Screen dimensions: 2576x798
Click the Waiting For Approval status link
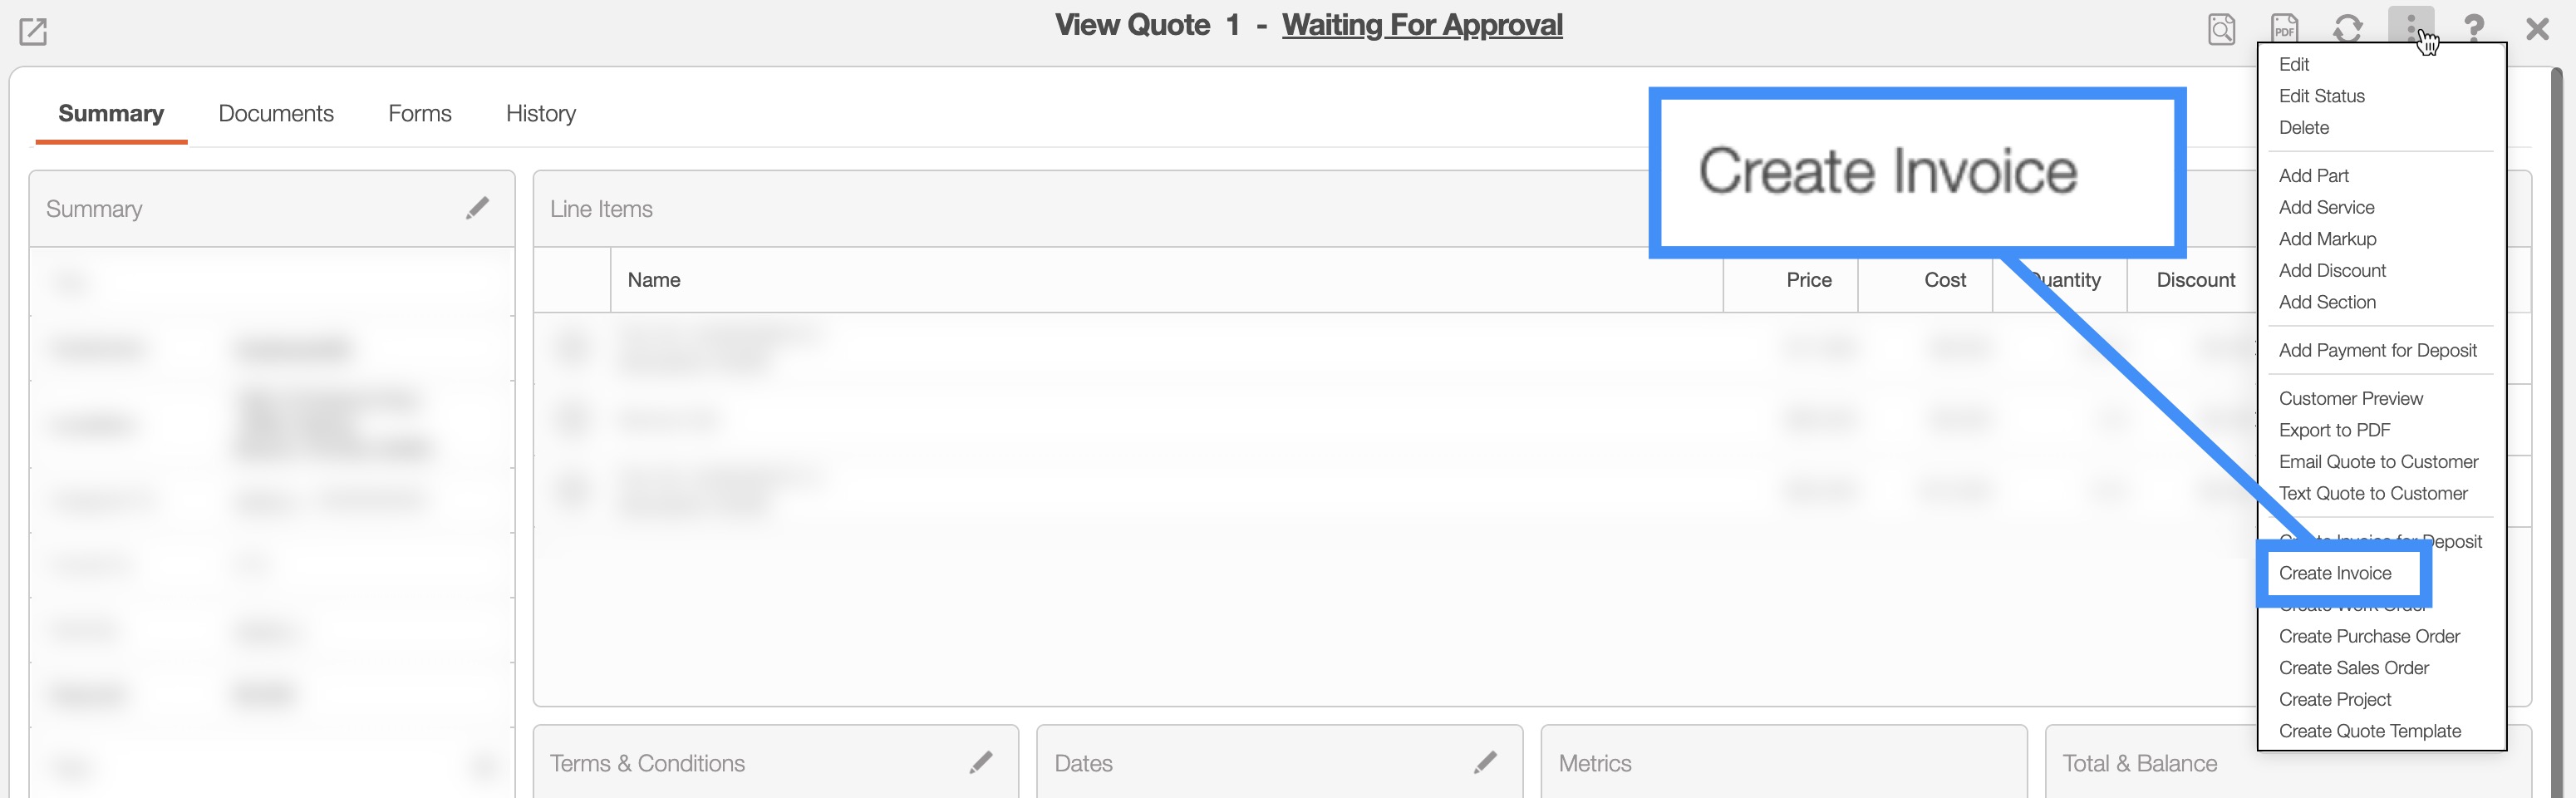1422,25
